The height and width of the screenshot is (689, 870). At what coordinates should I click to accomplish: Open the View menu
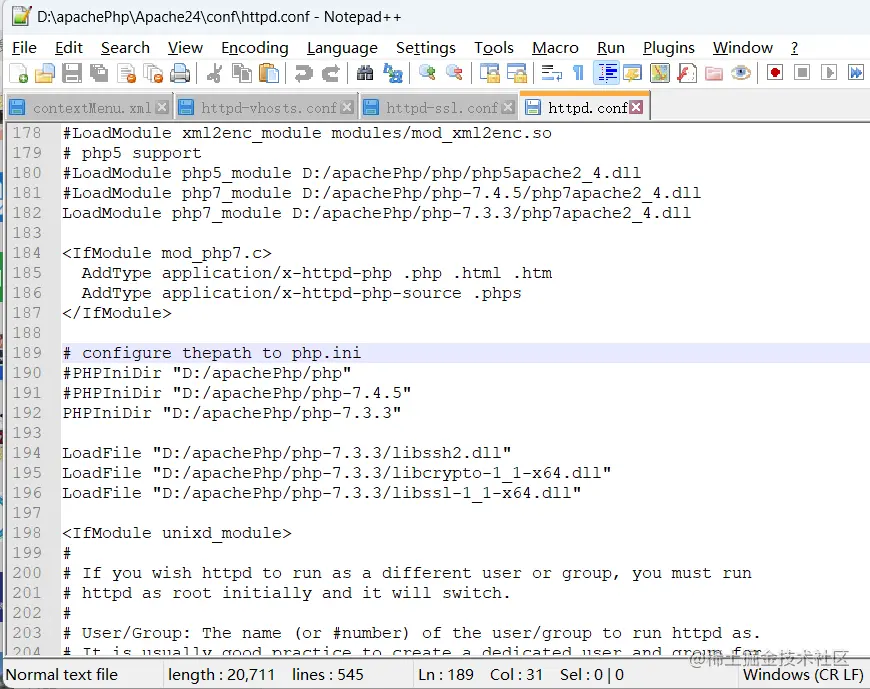point(185,48)
